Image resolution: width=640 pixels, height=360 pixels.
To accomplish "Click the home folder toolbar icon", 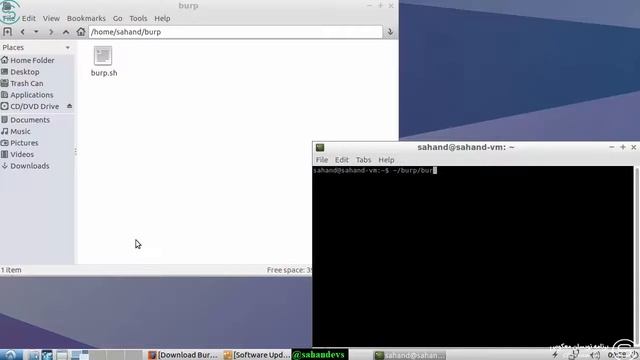I will coord(81,32).
